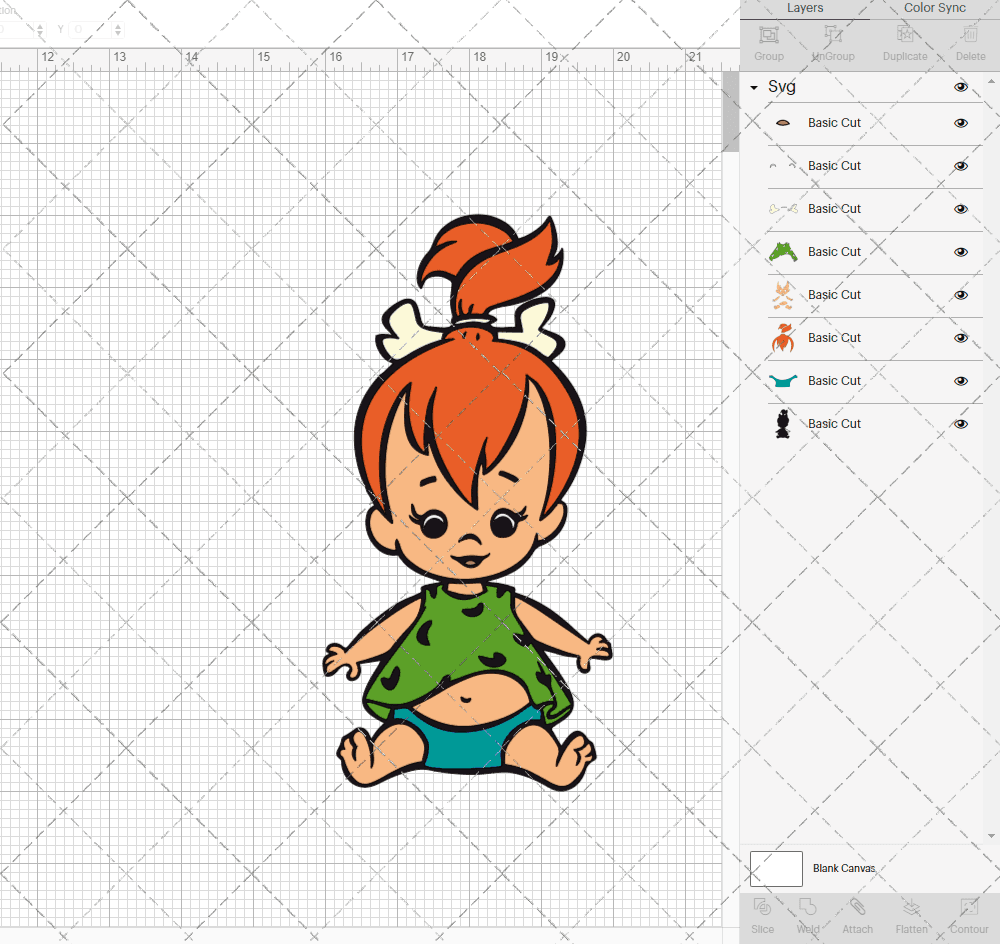Image resolution: width=1000 pixels, height=944 pixels.
Task: Click the canvas vertical scrollbar handle
Action: tap(730, 112)
